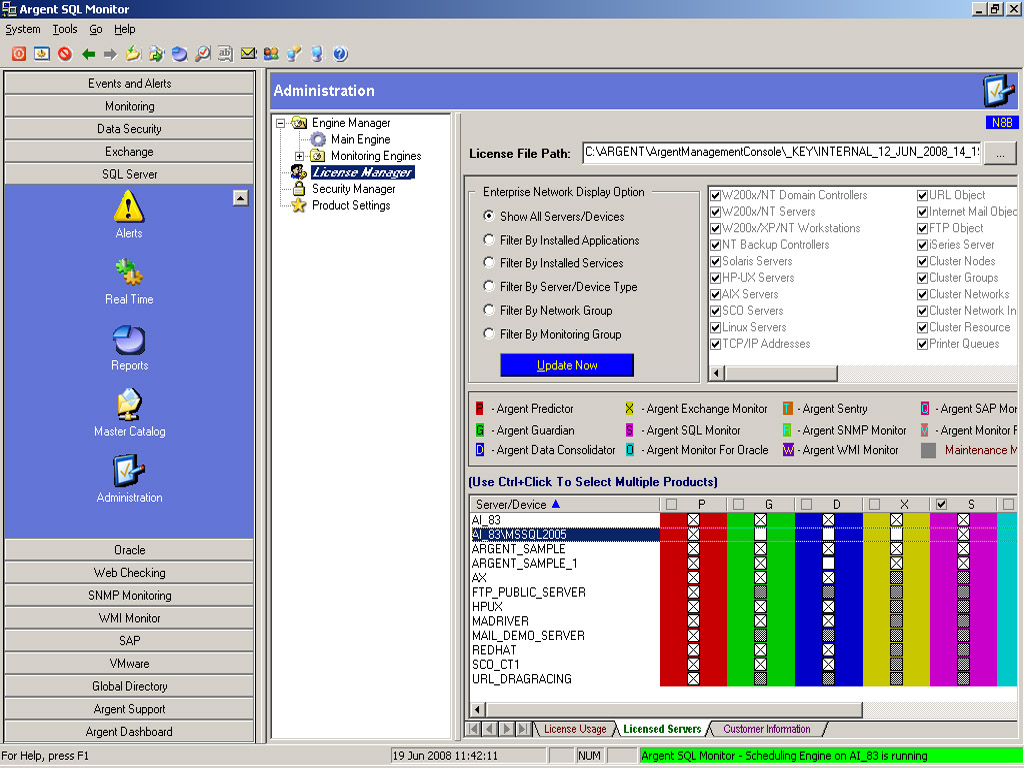Click the magnifier with checkmark toolbar icon

tap(203, 54)
